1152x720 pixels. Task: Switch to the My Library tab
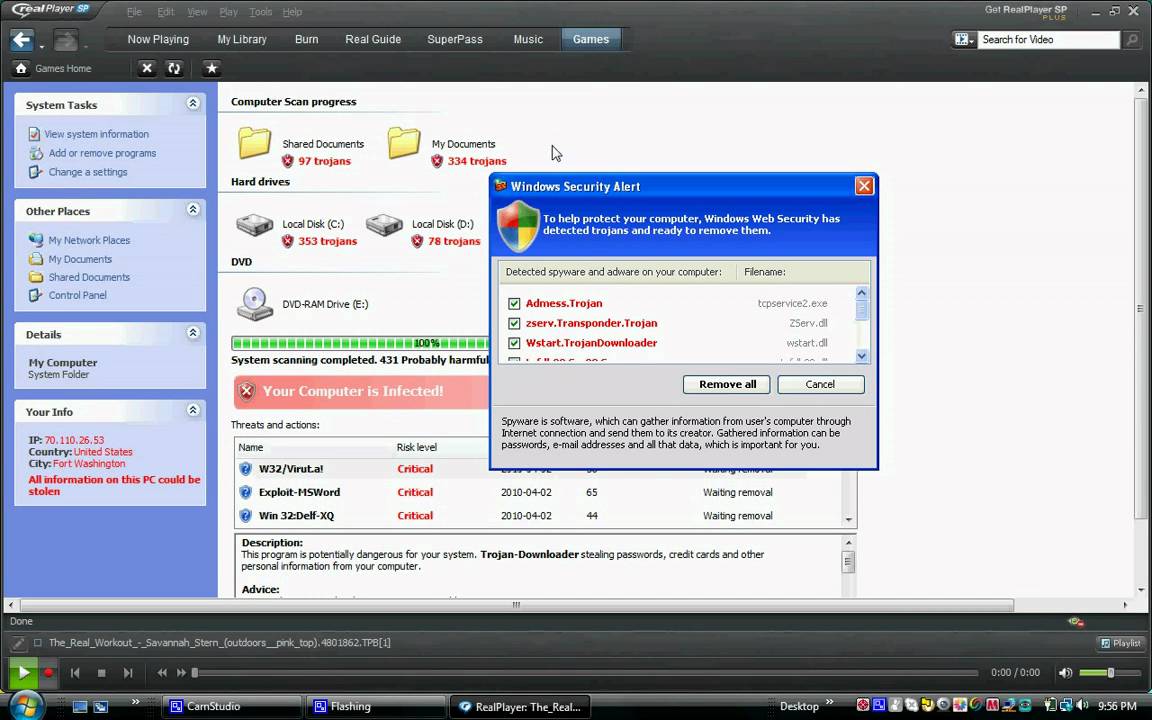(242, 40)
